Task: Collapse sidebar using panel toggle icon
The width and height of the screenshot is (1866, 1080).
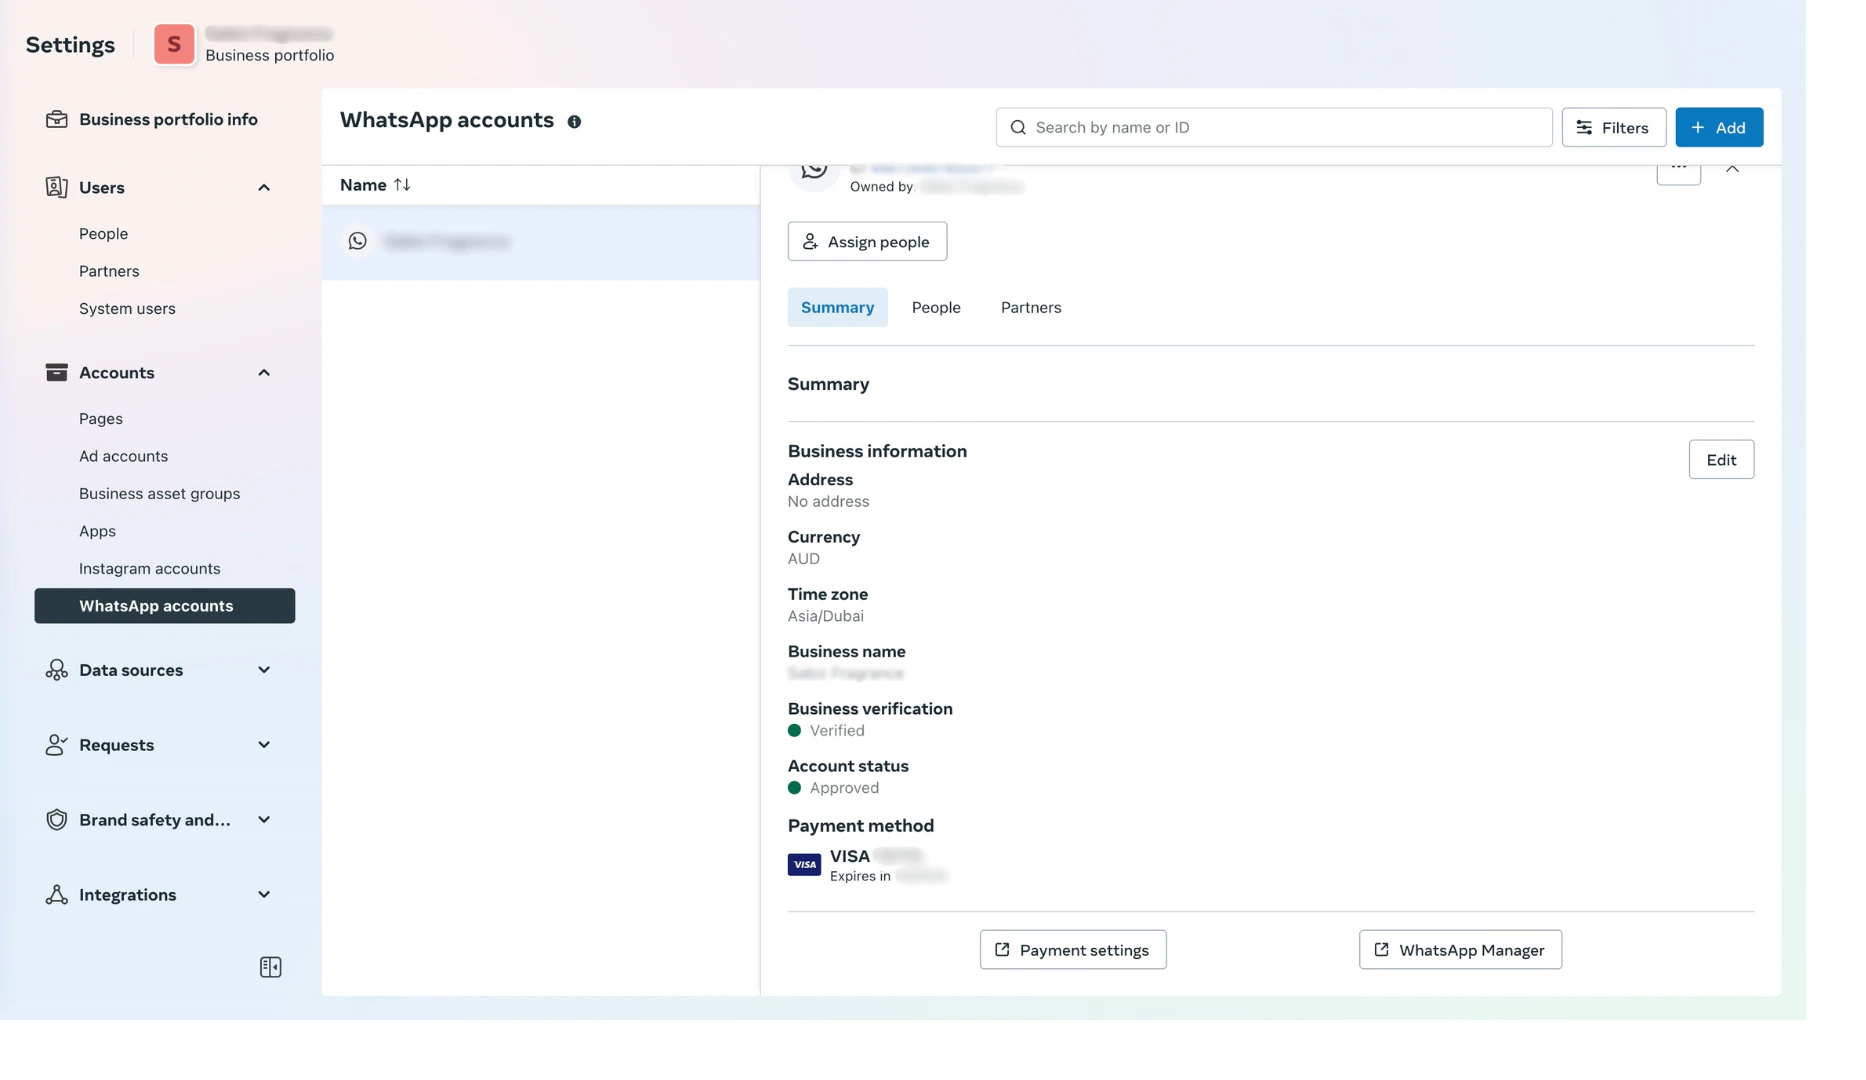Action: coord(270,967)
